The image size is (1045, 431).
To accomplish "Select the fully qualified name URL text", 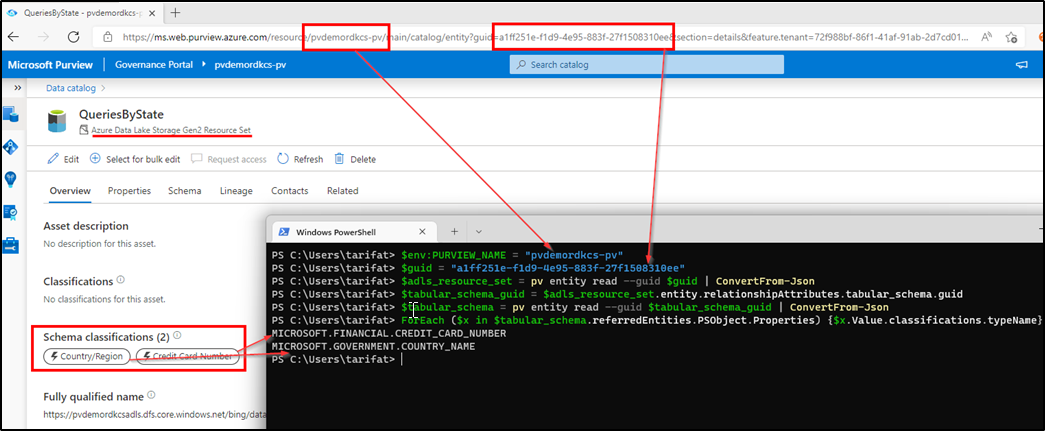I will point(153,414).
